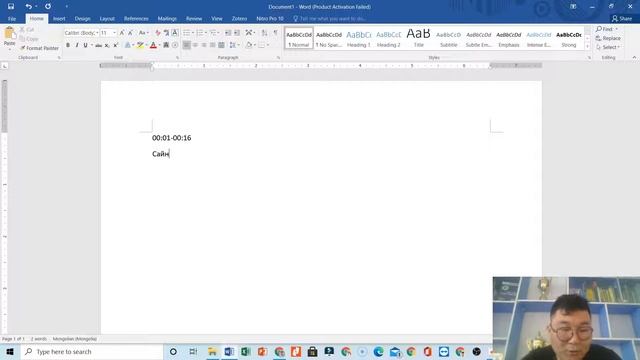640x360 pixels.
Task: Decrease font size with Shrink Font
Action: point(130,33)
